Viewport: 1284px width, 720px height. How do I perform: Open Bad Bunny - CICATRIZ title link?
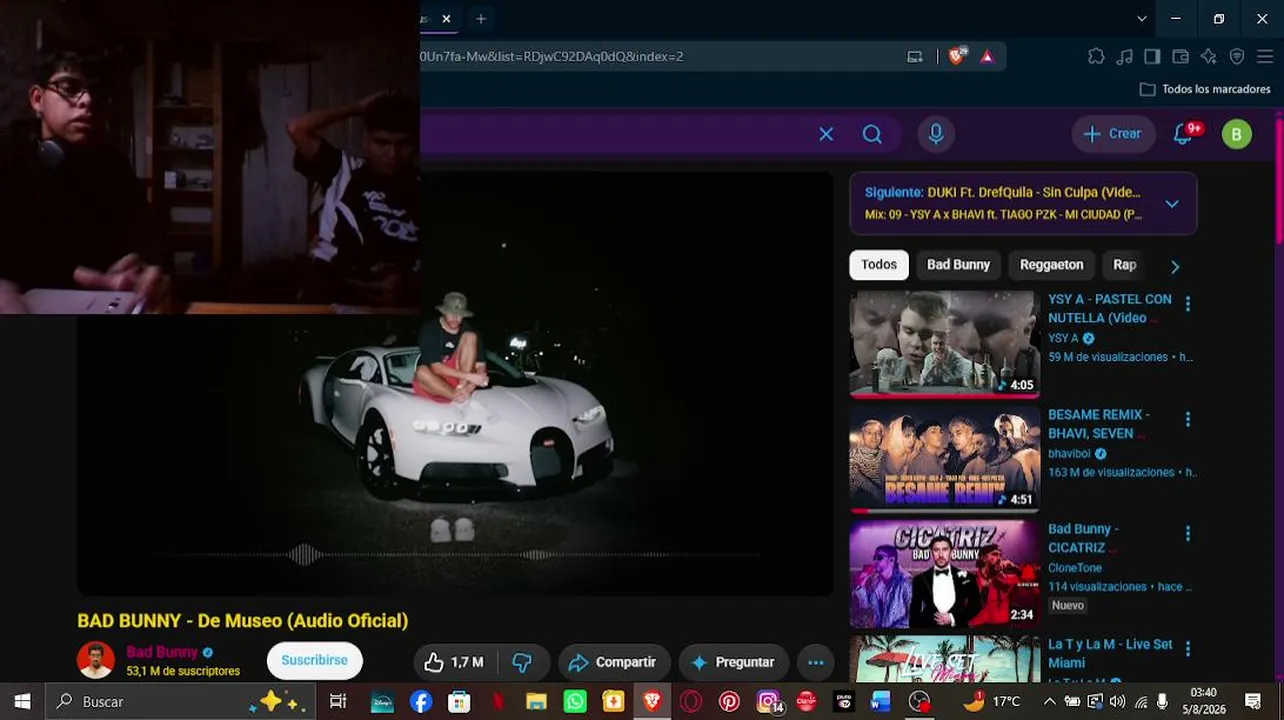click(x=1083, y=538)
